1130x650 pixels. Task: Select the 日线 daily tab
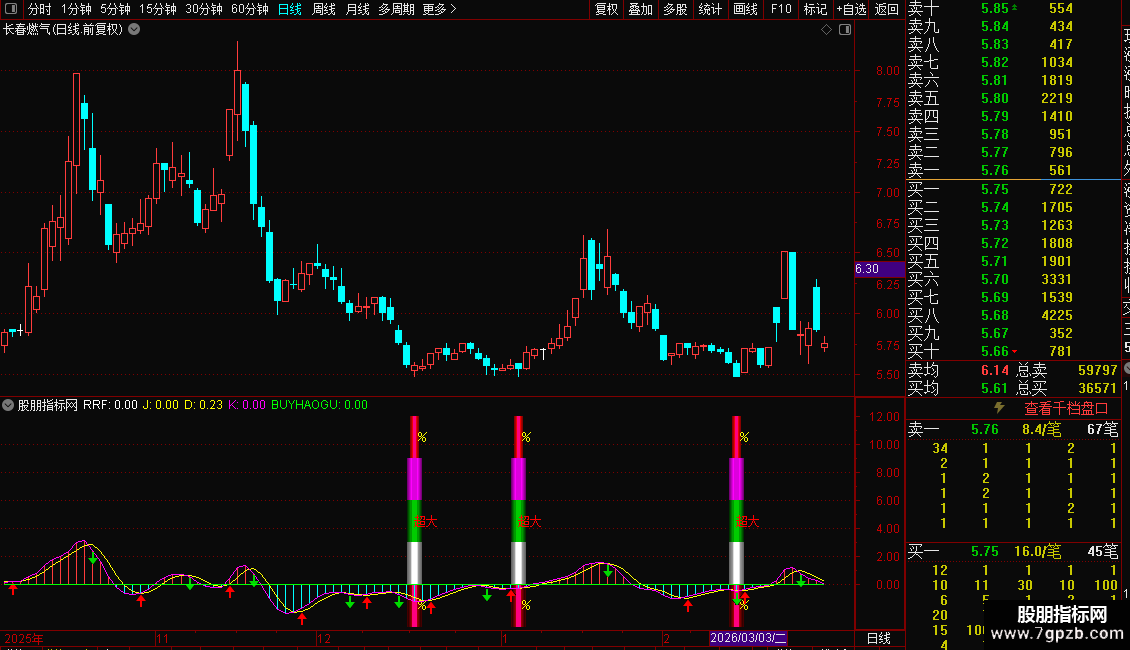290,9
